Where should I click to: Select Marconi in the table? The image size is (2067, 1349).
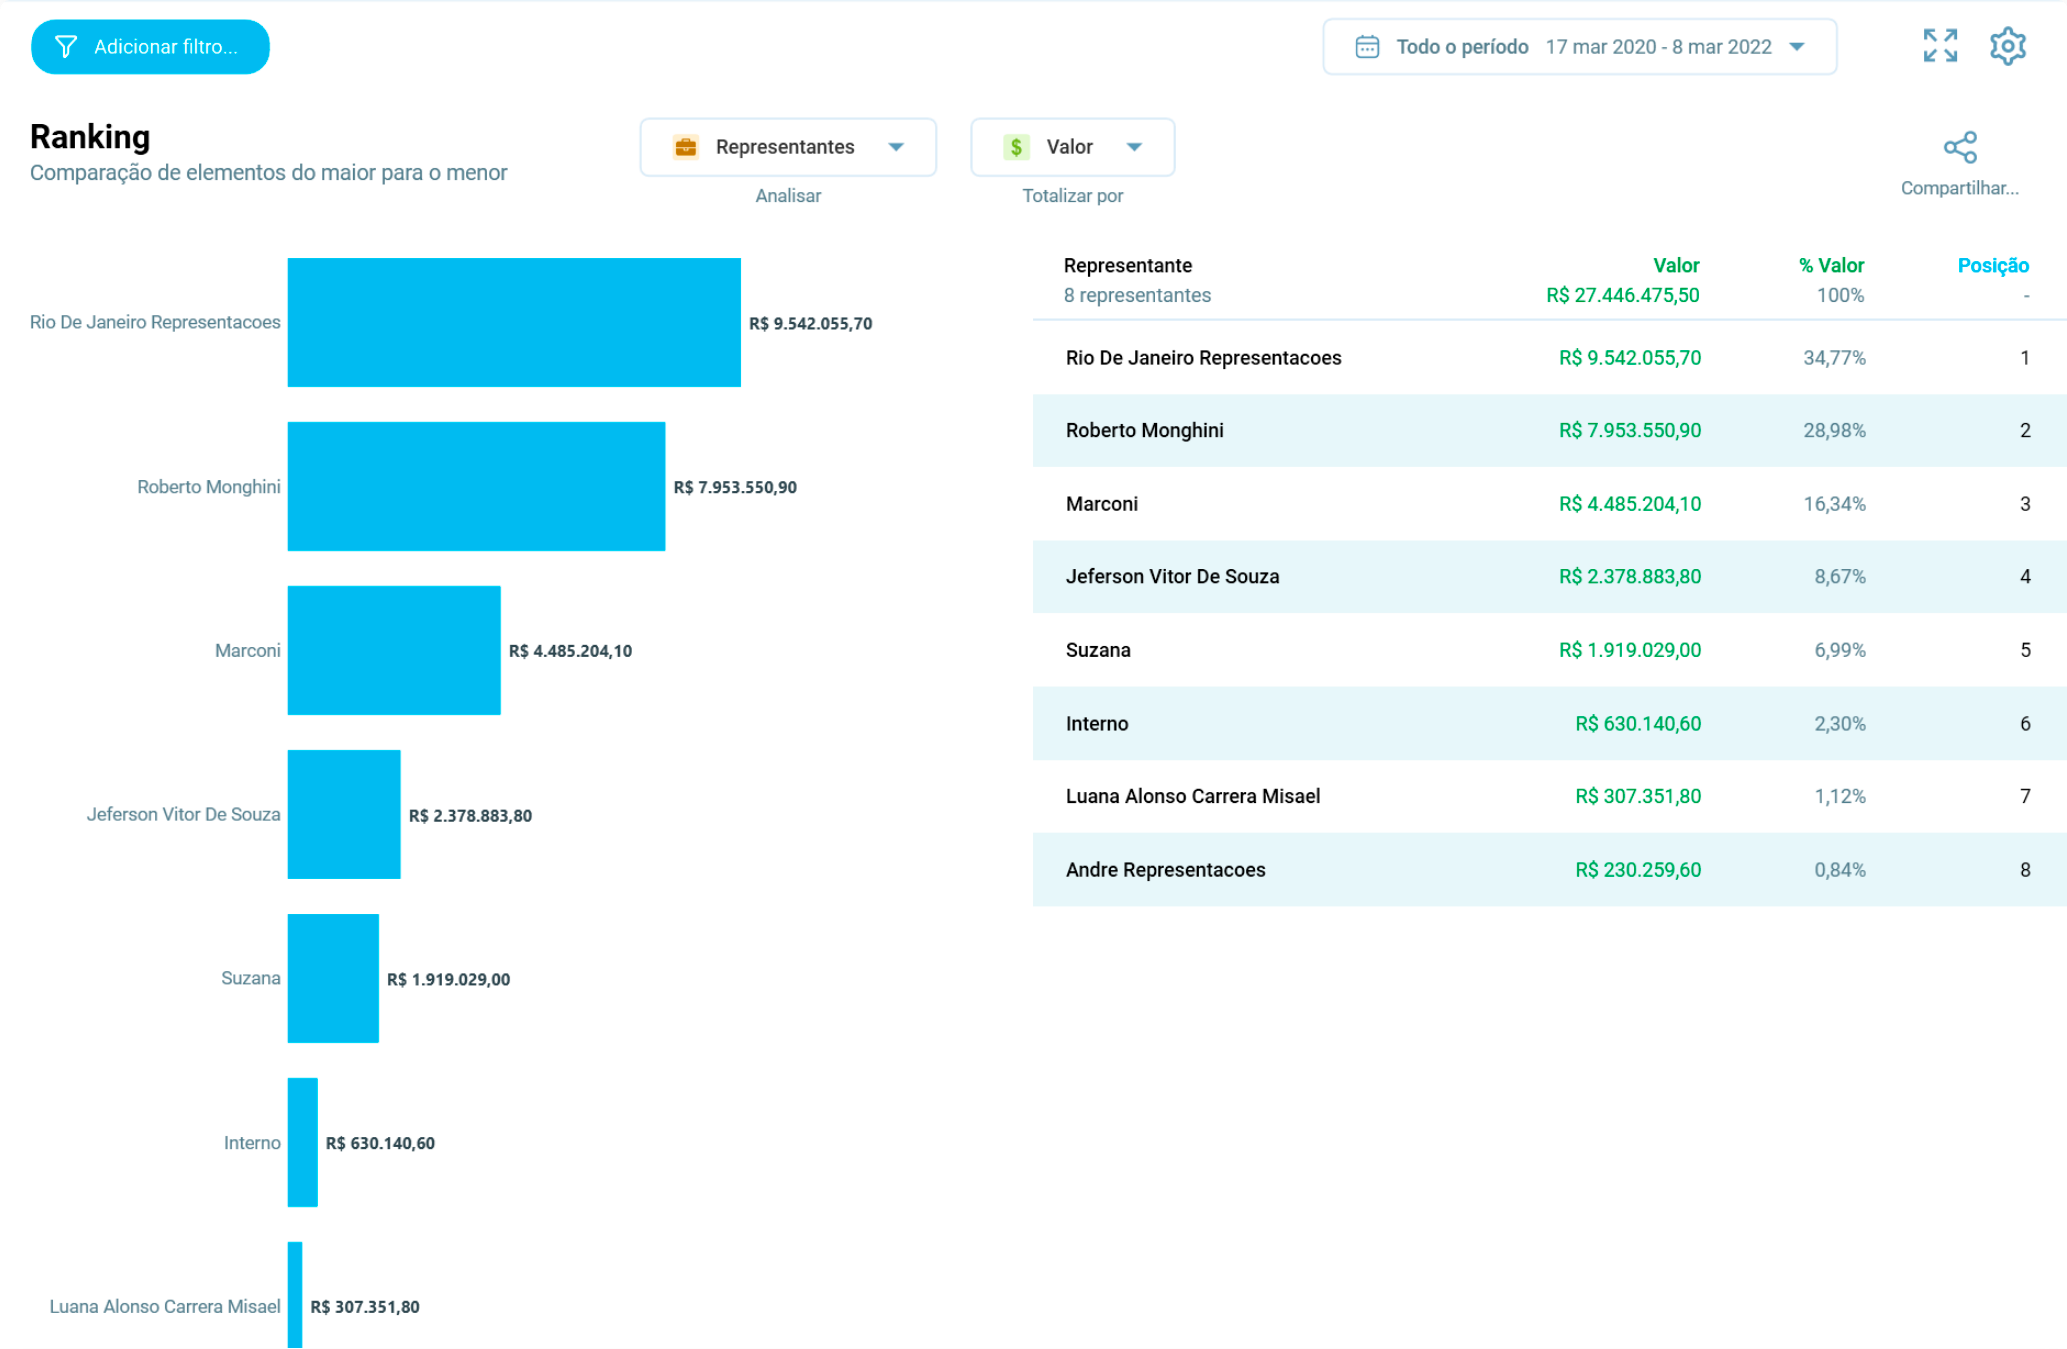1549,504
